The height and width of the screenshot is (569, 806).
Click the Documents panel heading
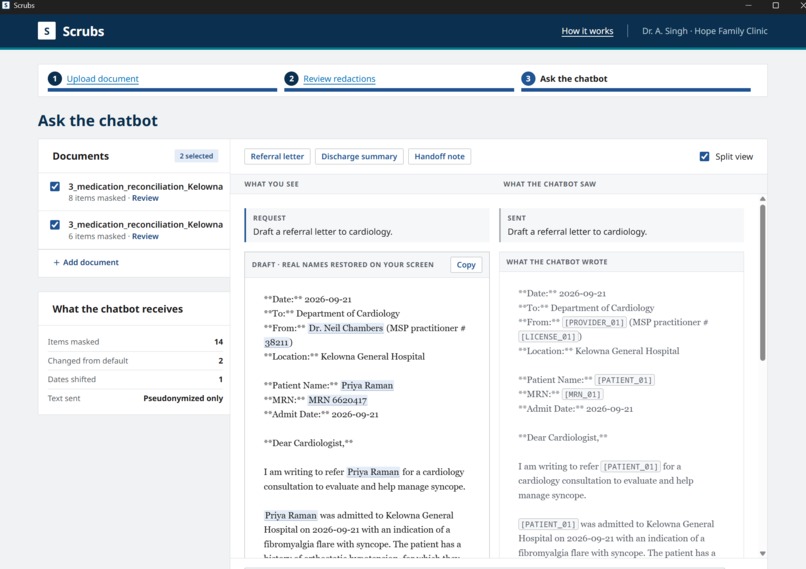point(81,156)
